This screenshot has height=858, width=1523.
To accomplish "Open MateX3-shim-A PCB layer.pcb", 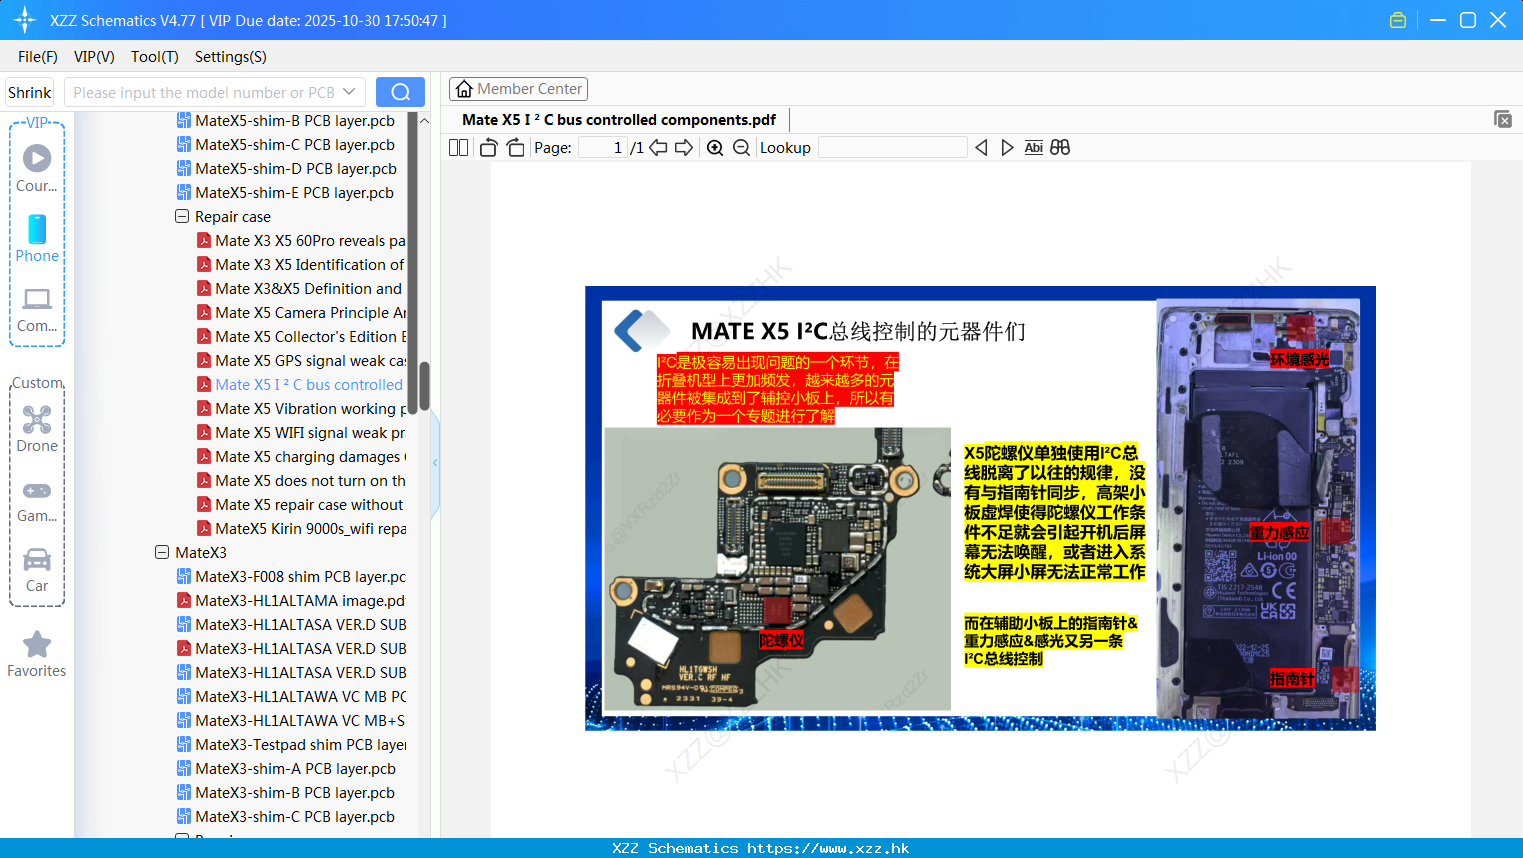I will [x=286, y=768].
